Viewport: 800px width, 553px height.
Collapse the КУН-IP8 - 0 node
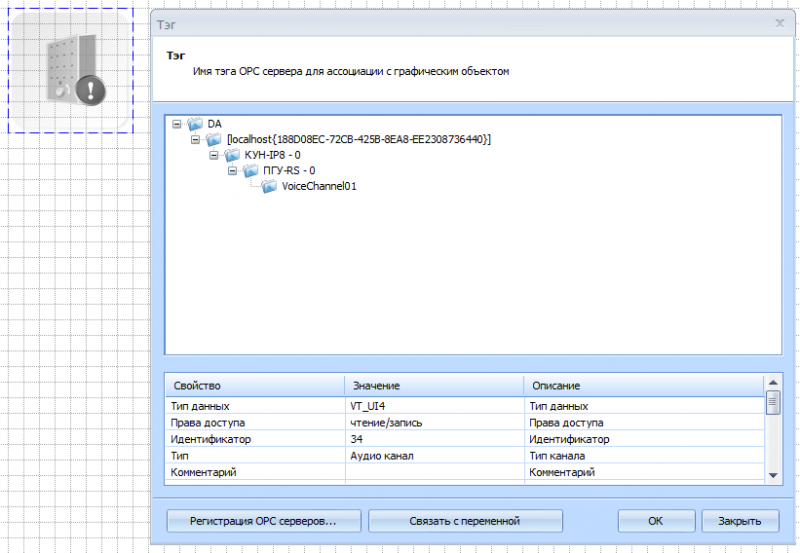tap(214, 155)
